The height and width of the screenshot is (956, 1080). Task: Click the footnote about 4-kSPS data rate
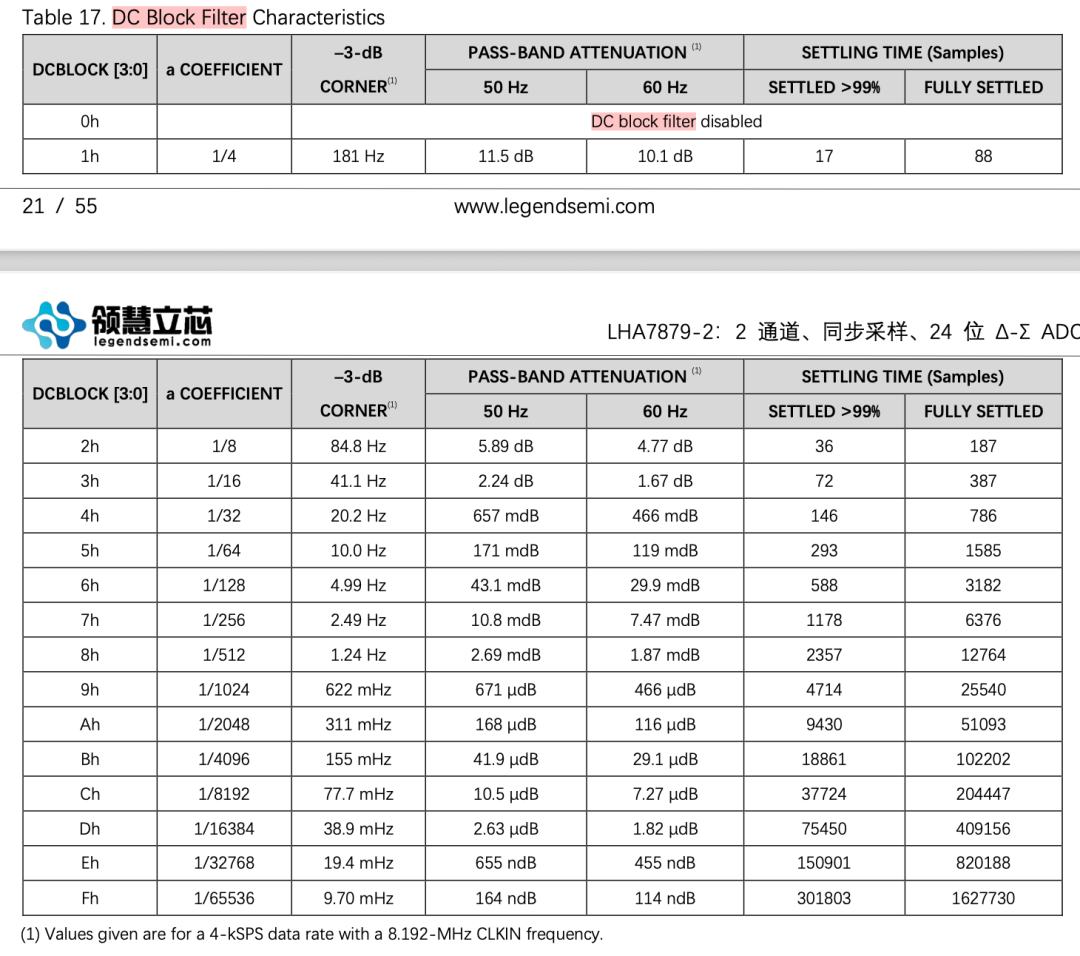point(311,934)
